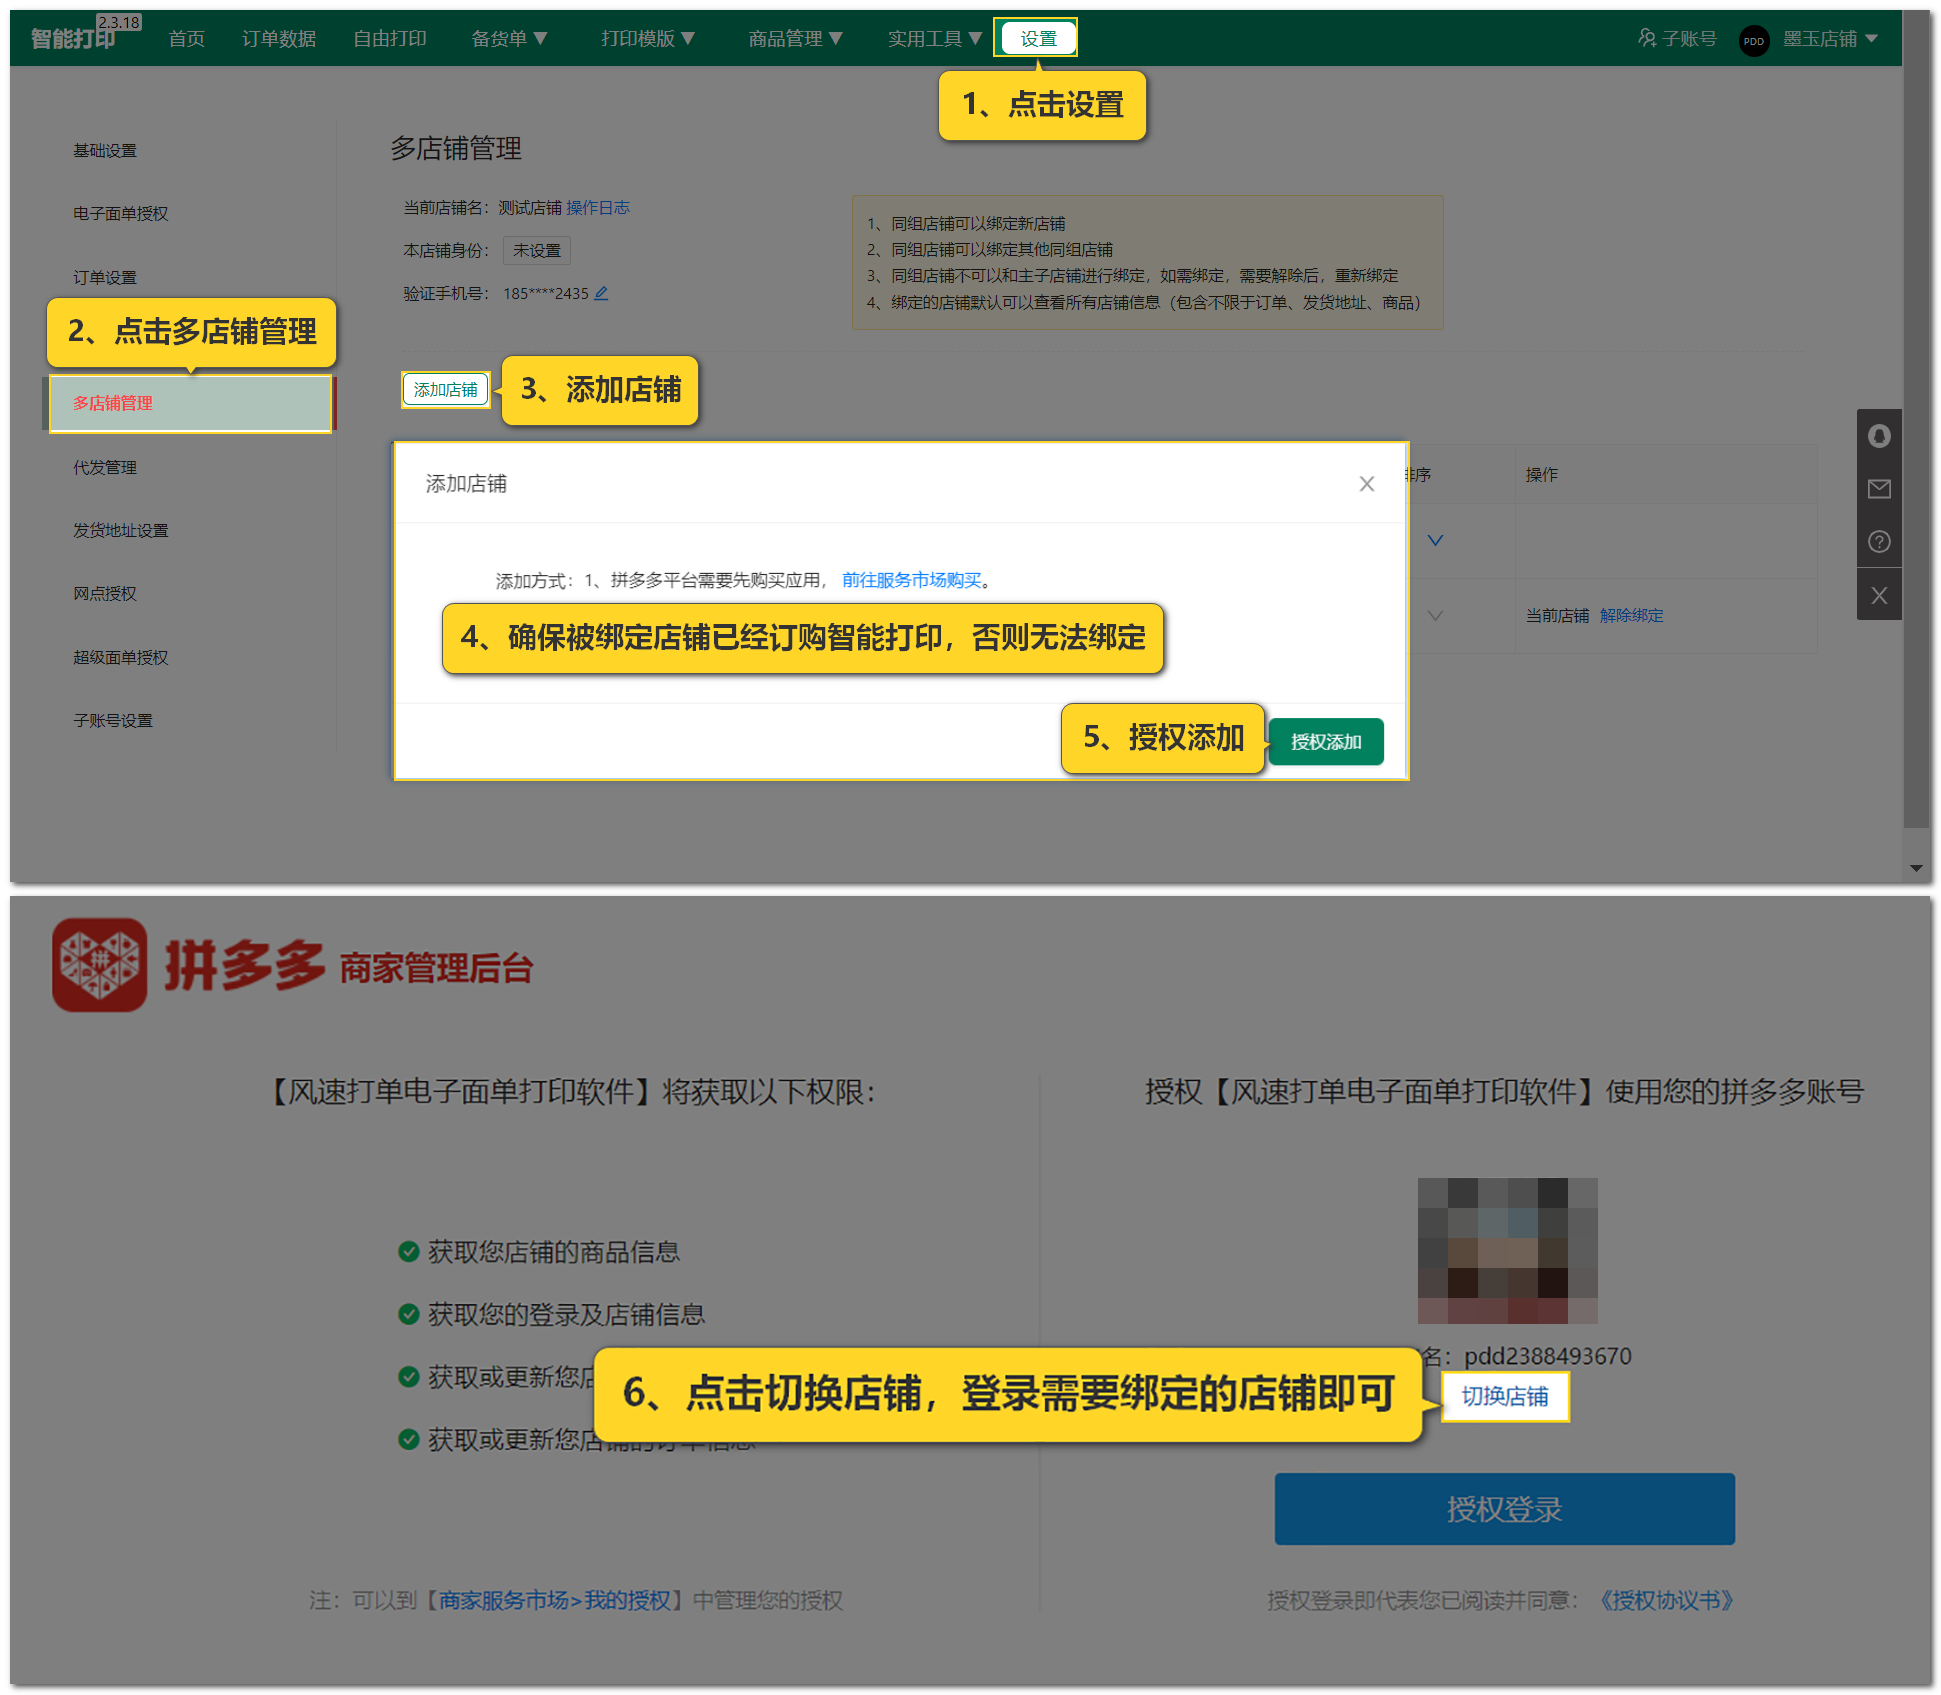Image resolution: width=1941 pixels, height=1695 pixels.
Task: Select 网点授权 in the sidebar
Action: pos(105,593)
